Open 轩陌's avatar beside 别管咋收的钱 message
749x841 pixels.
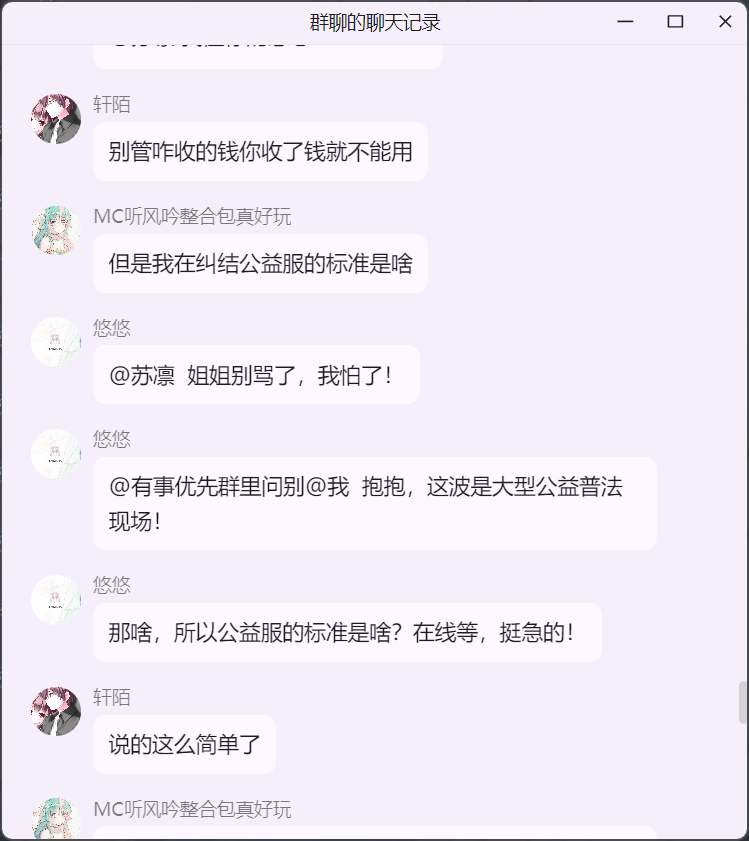56,119
